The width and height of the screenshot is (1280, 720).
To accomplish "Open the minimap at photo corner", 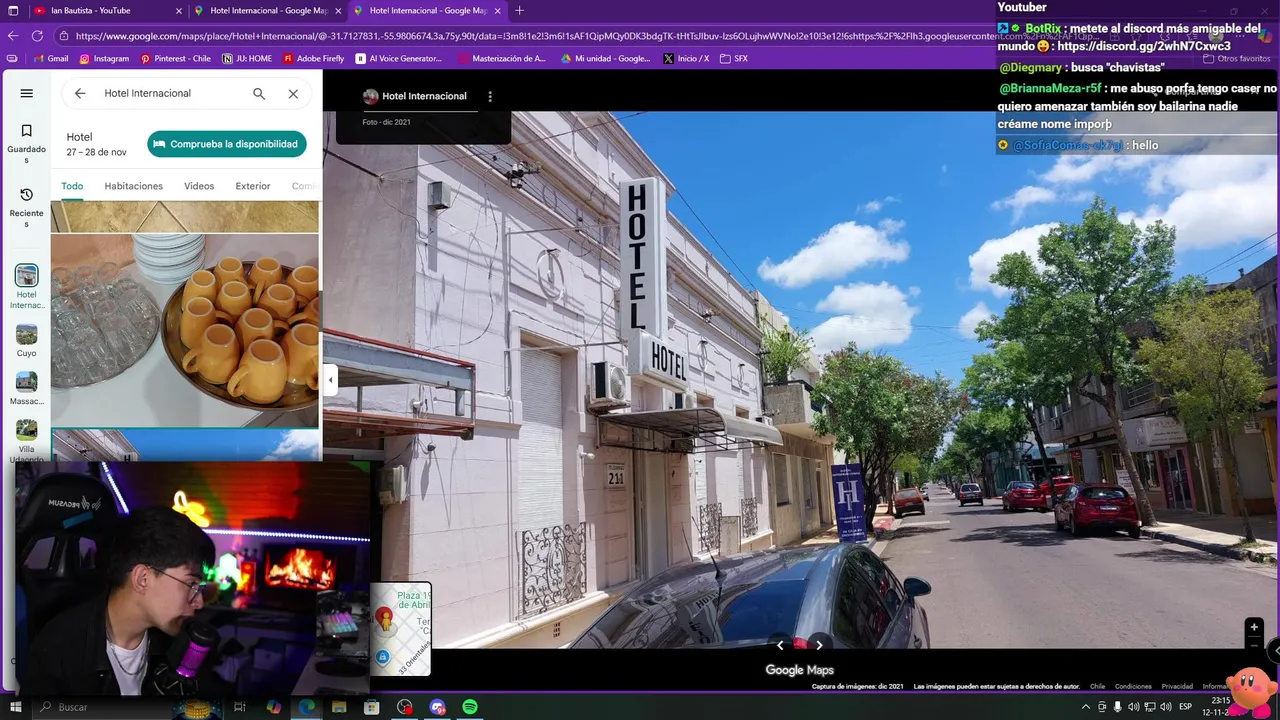I will pos(401,629).
